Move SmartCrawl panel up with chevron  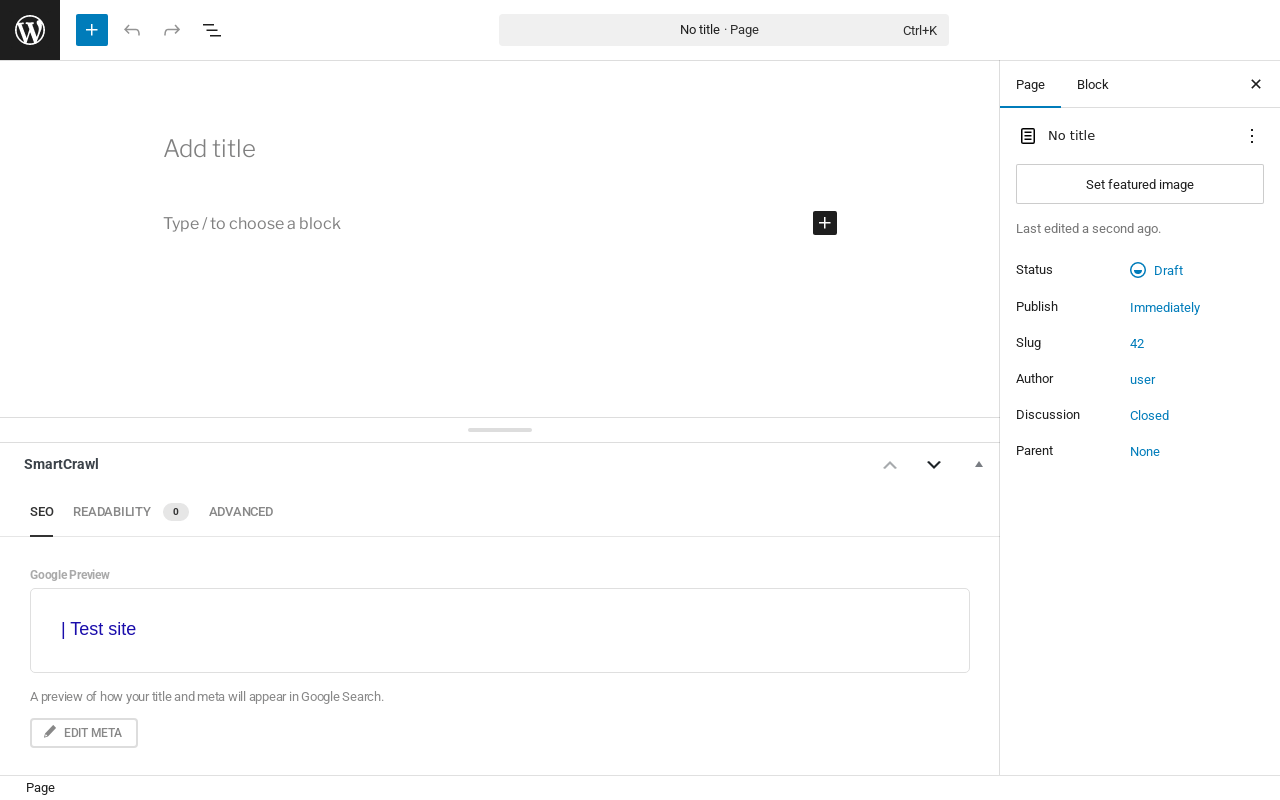click(890, 464)
